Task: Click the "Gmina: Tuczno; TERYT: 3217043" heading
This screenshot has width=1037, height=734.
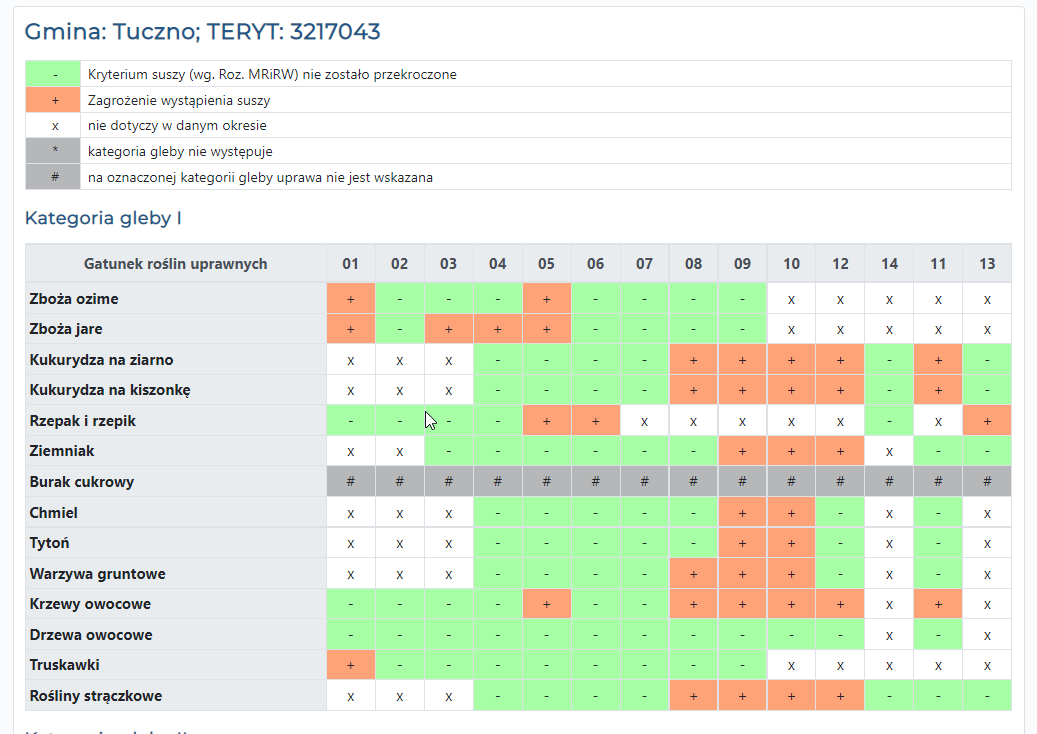Action: tap(203, 32)
